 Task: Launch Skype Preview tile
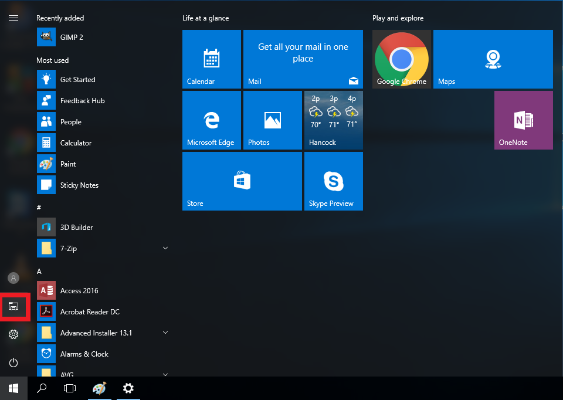(x=334, y=181)
